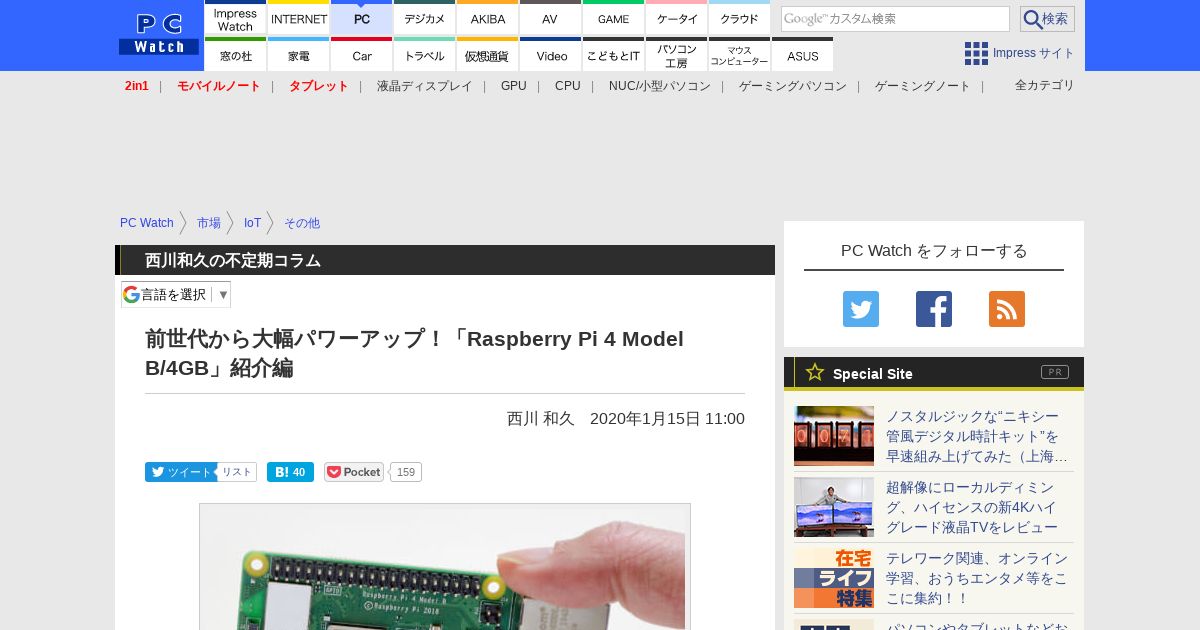Read the テレワーク関連 article link
Image resolution: width=1200 pixels, height=630 pixels.
[977, 578]
